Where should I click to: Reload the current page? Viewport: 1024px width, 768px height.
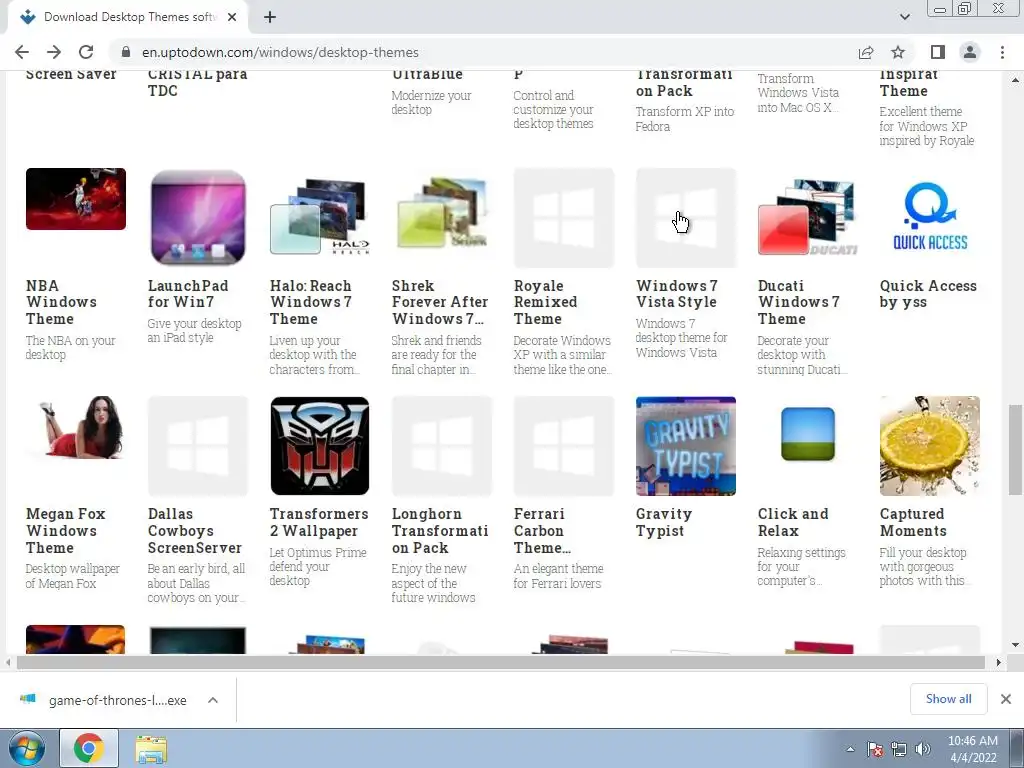pyautogui.click(x=86, y=52)
